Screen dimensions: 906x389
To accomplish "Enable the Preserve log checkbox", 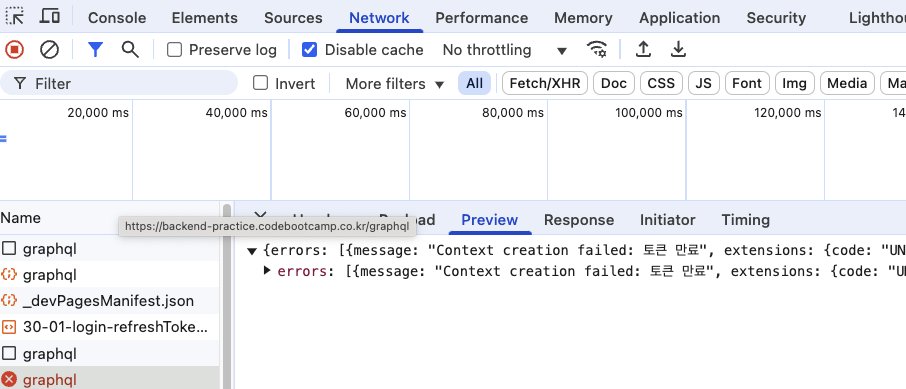I will pyautogui.click(x=174, y=50).
